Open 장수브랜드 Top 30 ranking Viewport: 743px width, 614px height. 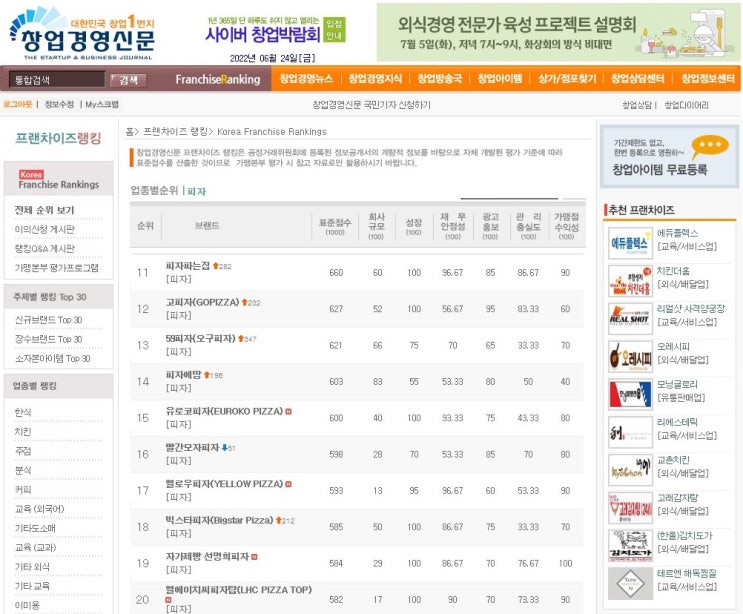[x=48, y=339]
